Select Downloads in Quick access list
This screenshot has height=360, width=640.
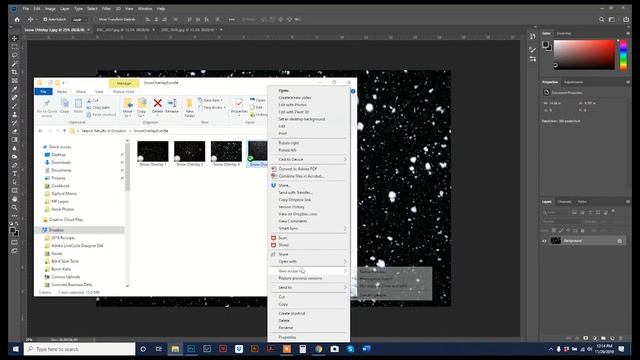click(x=61, y=162)
